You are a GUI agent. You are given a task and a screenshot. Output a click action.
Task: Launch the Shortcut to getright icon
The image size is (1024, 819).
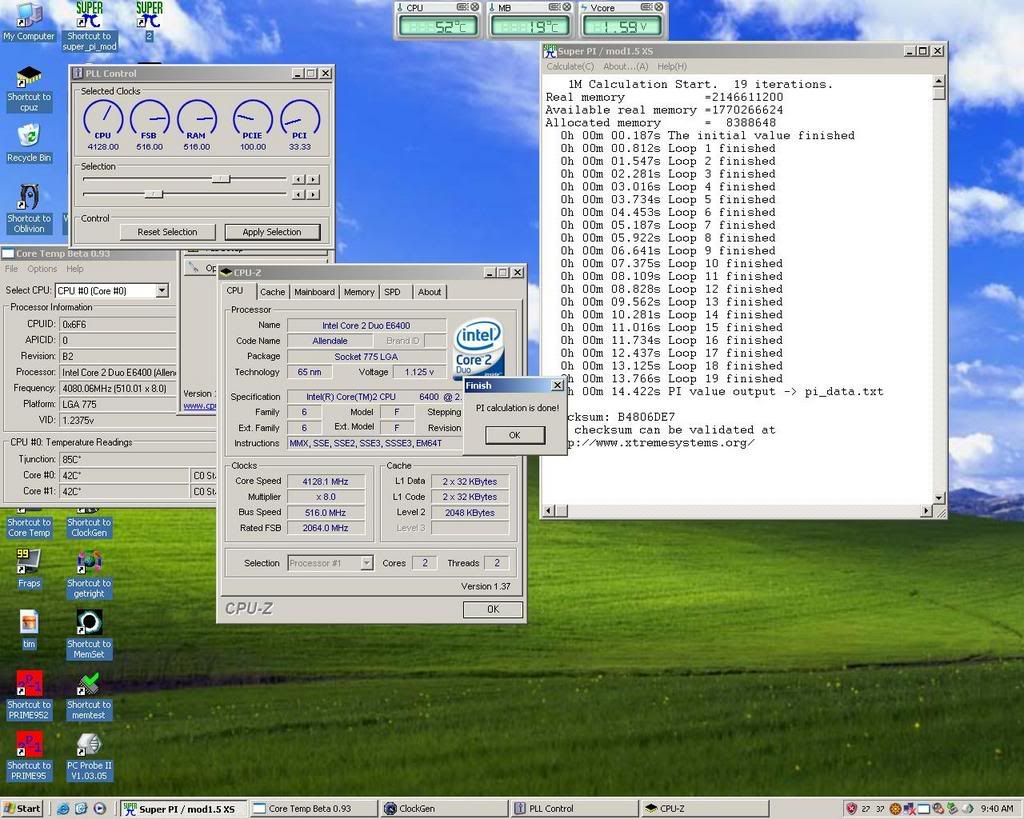click(x=89, y=563)
